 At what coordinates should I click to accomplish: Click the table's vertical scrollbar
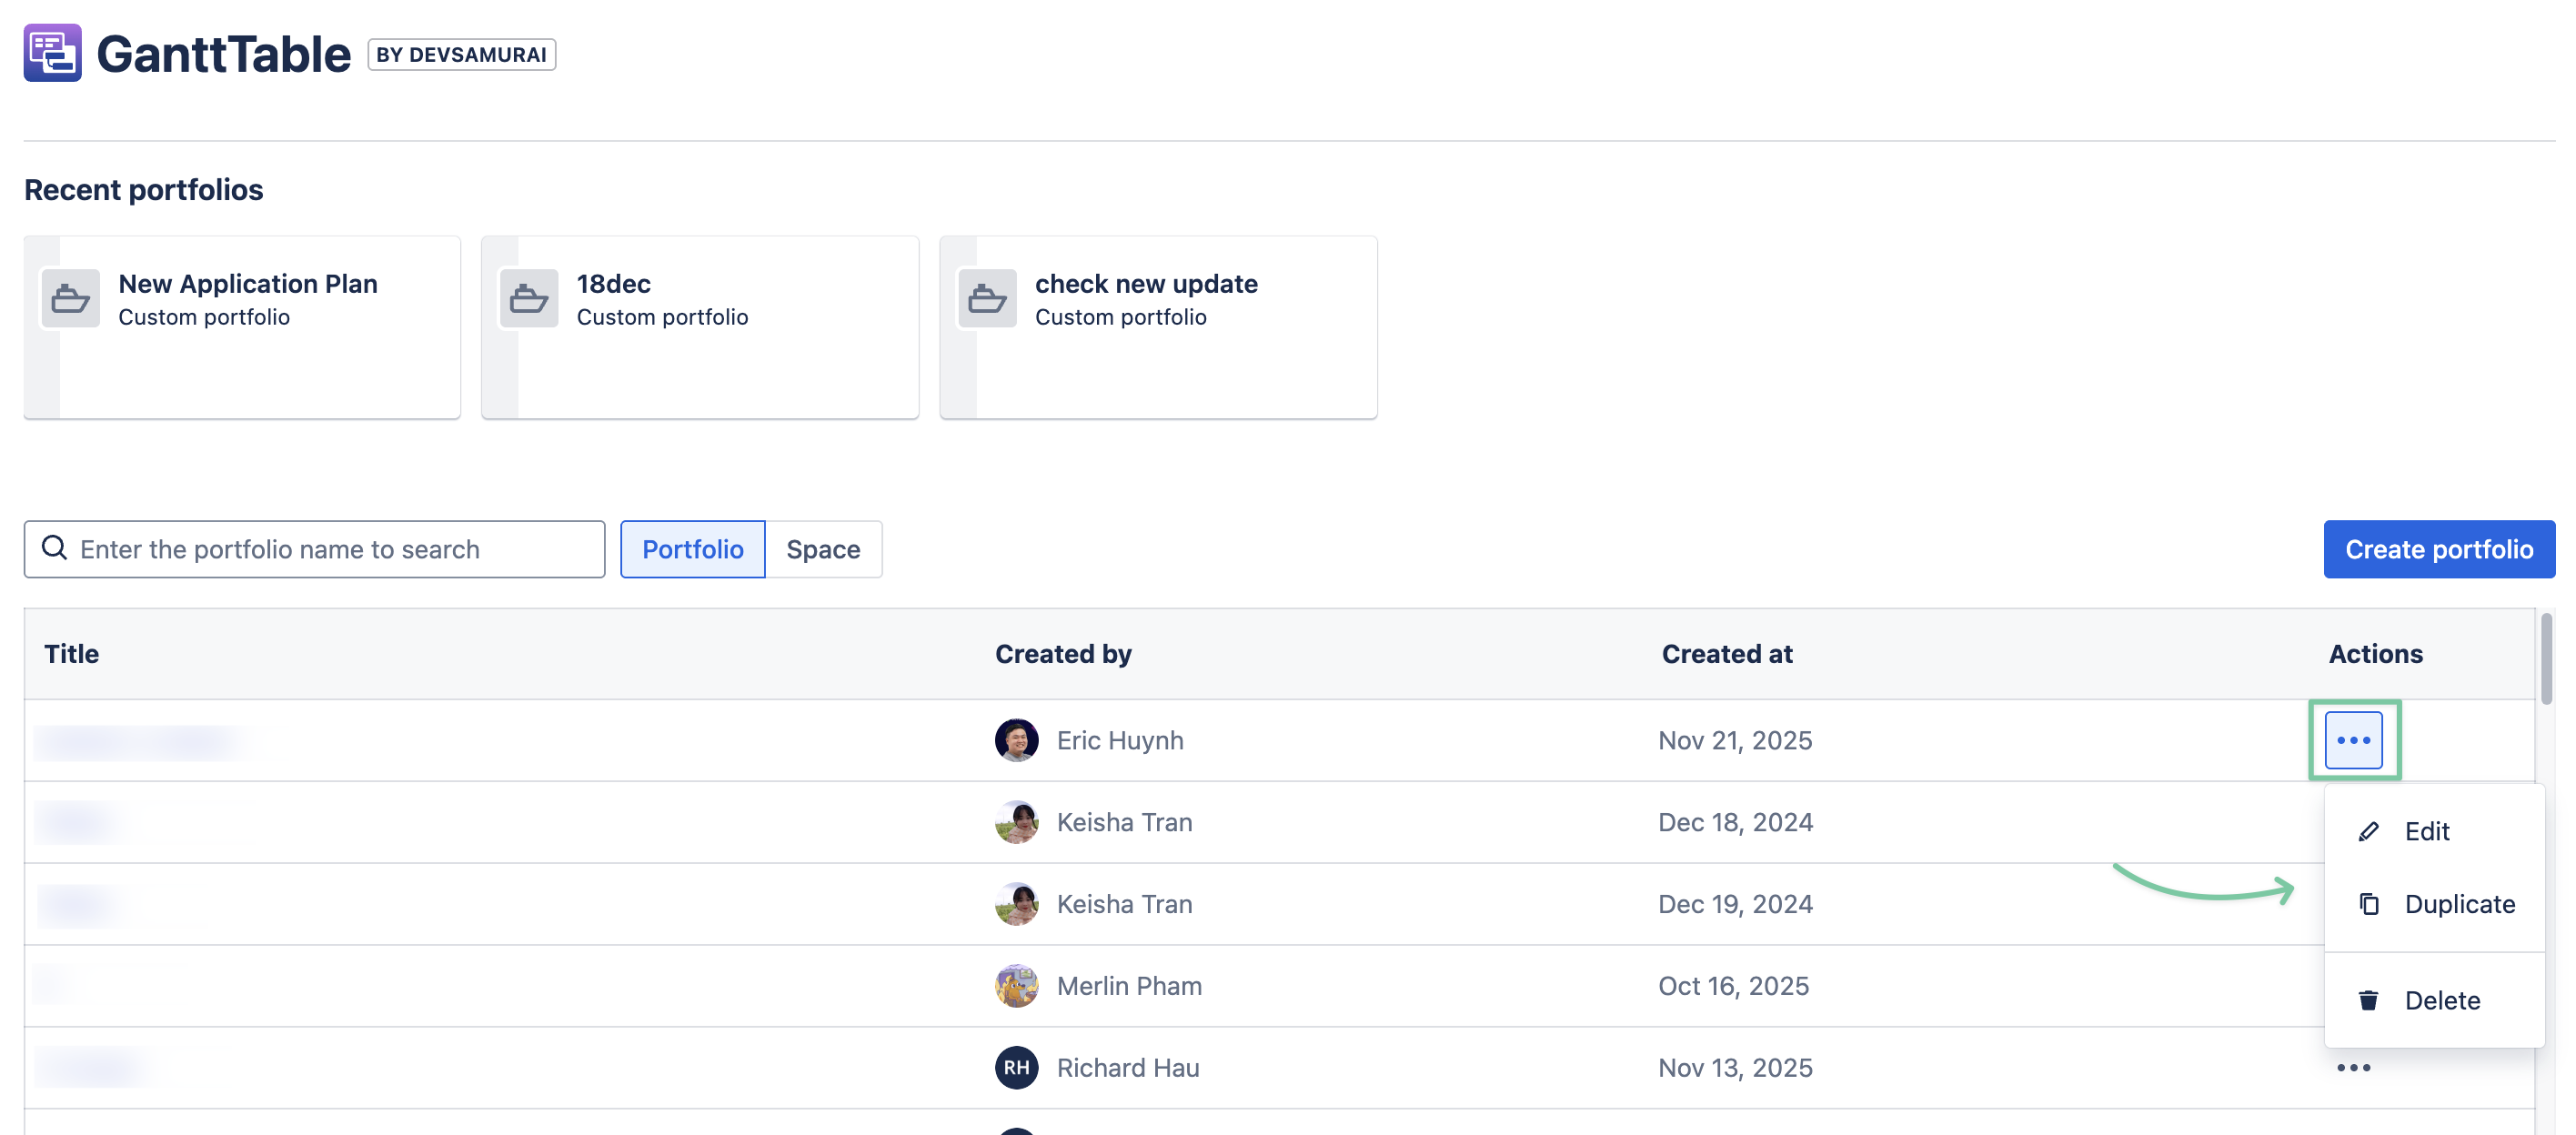[x=2545, y=660]
